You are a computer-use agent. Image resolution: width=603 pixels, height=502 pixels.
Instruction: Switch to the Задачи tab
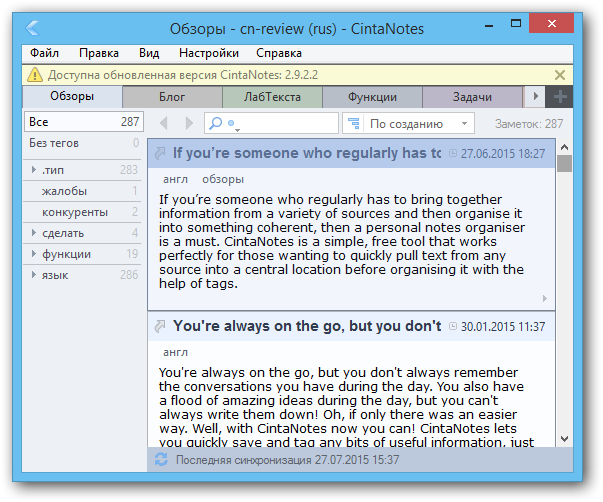click(x=472, y=97)
